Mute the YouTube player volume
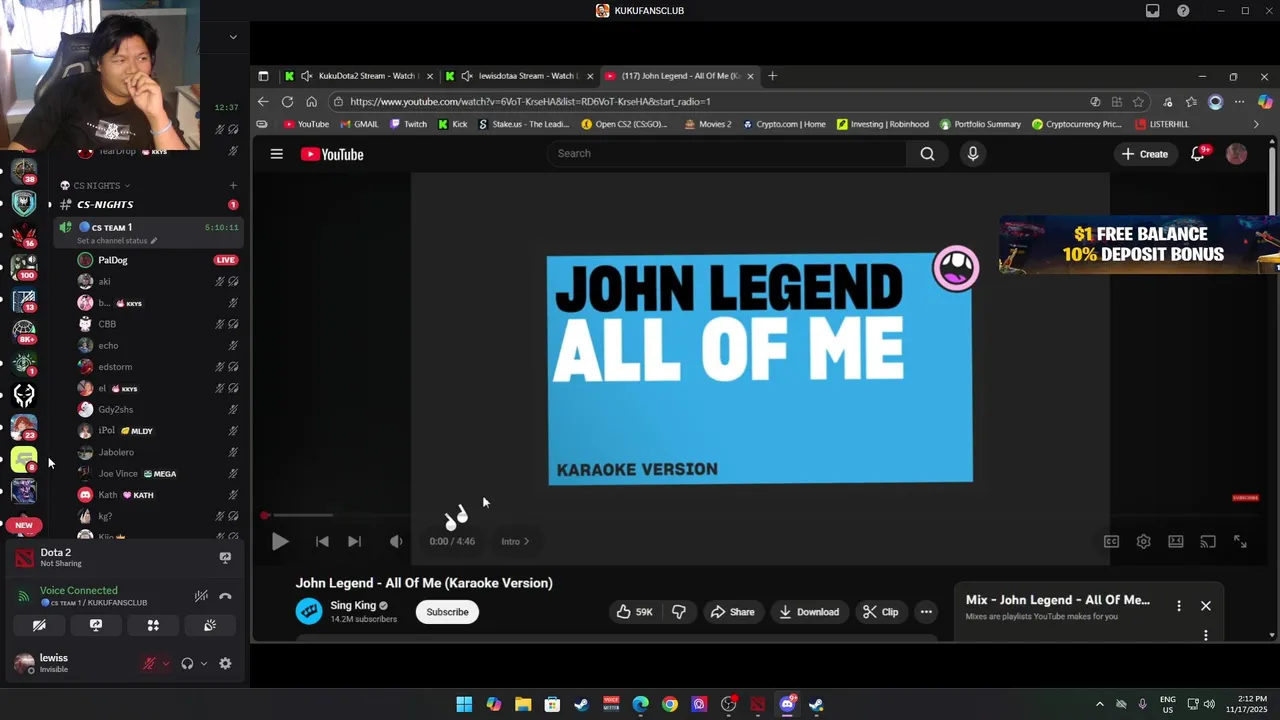The image size is (1280, 720). tap(396, 541)
